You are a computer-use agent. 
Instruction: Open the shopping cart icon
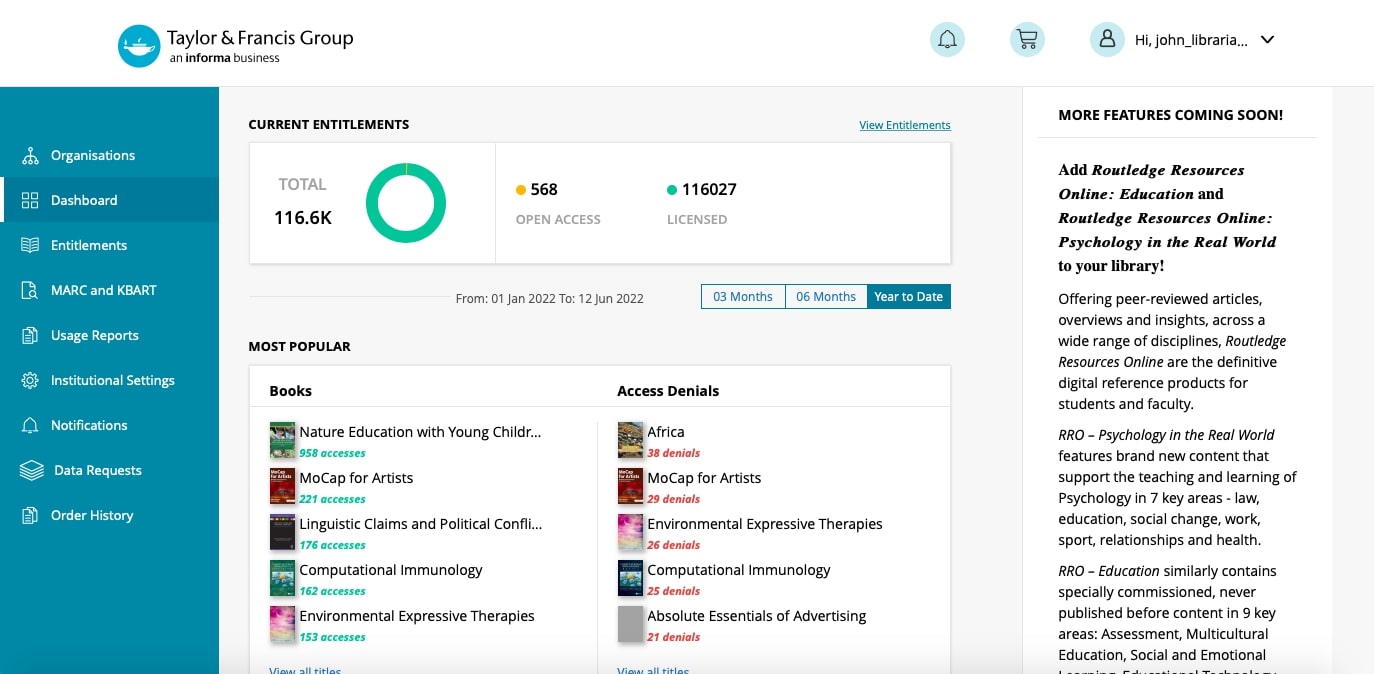click(1027, 40)
